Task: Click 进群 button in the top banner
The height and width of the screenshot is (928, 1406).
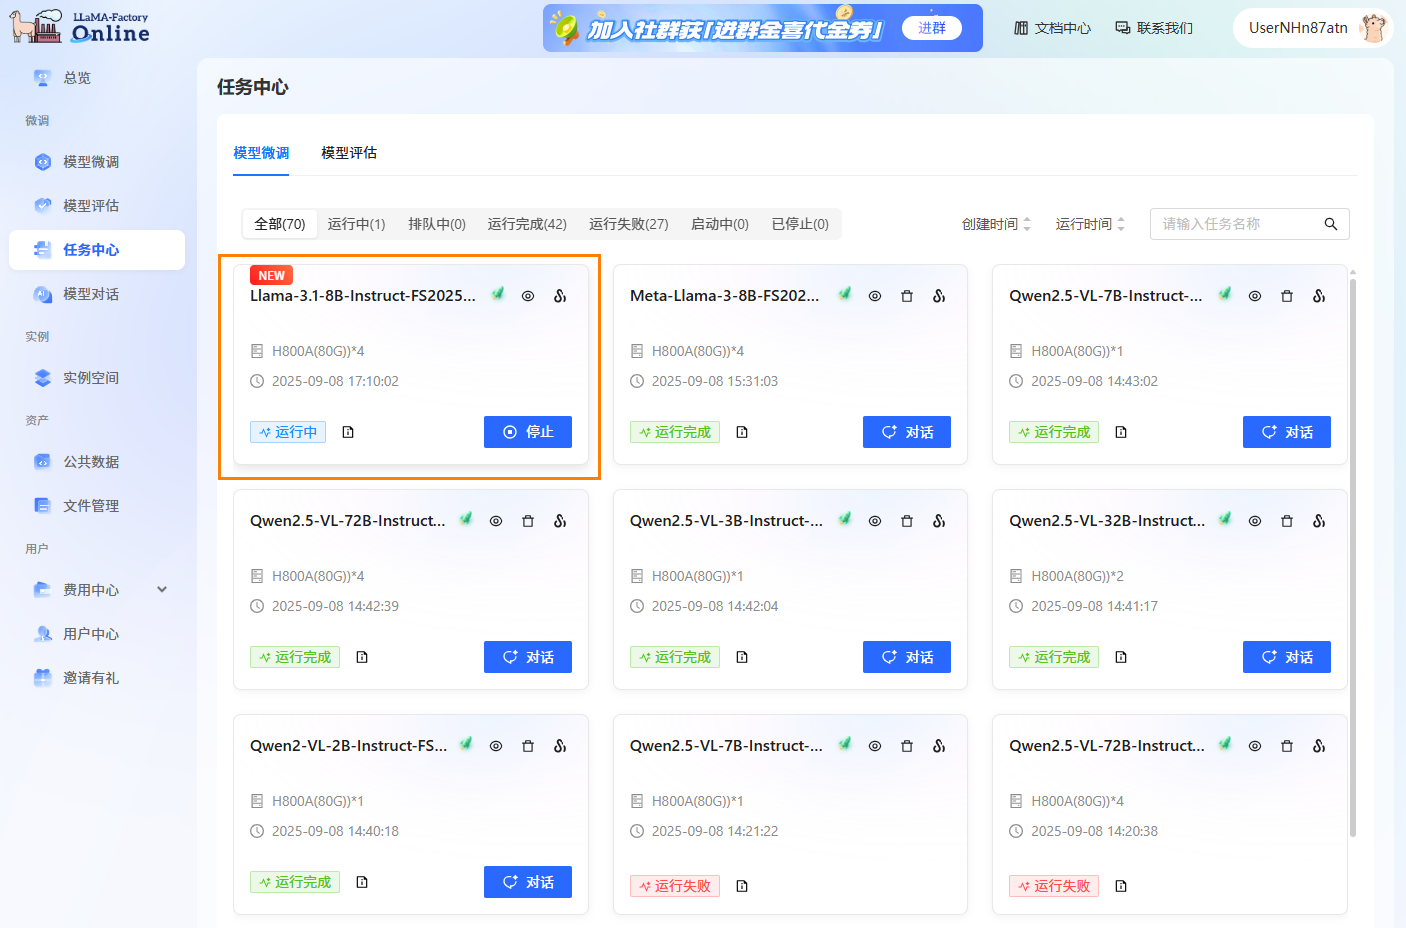Action: tap(931, 28)
